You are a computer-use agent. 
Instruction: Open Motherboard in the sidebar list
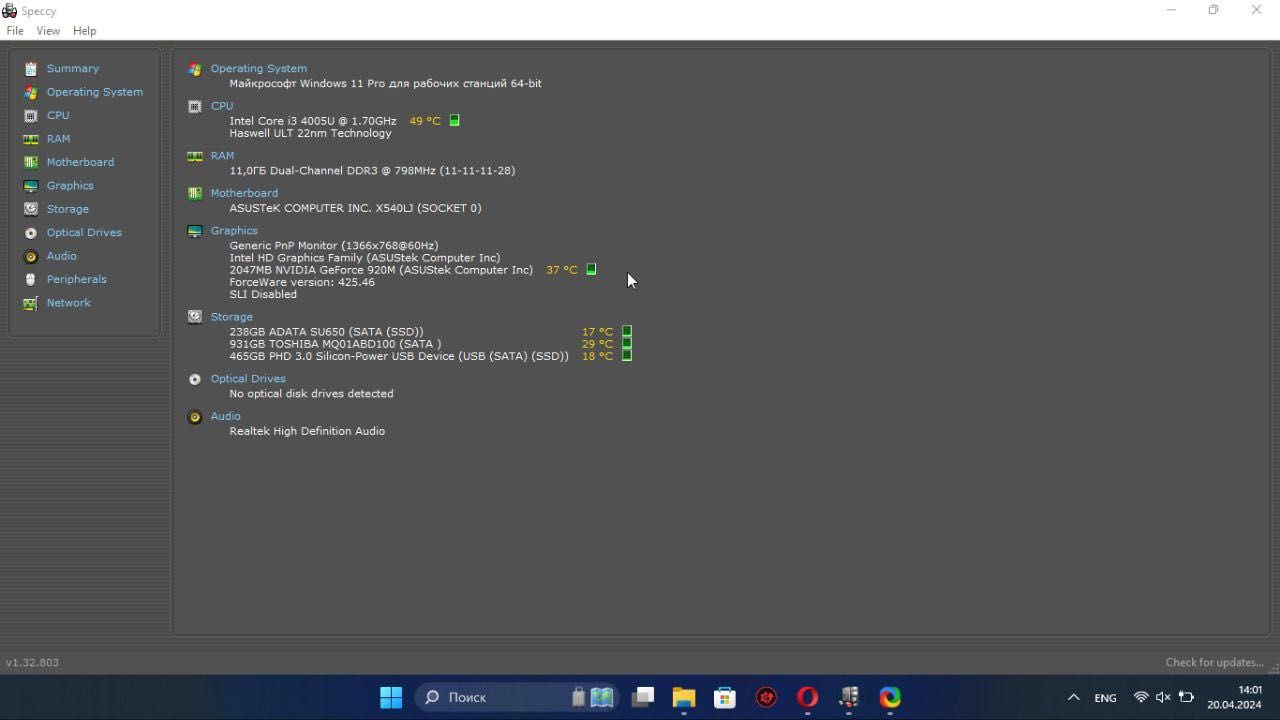[80, 162]
